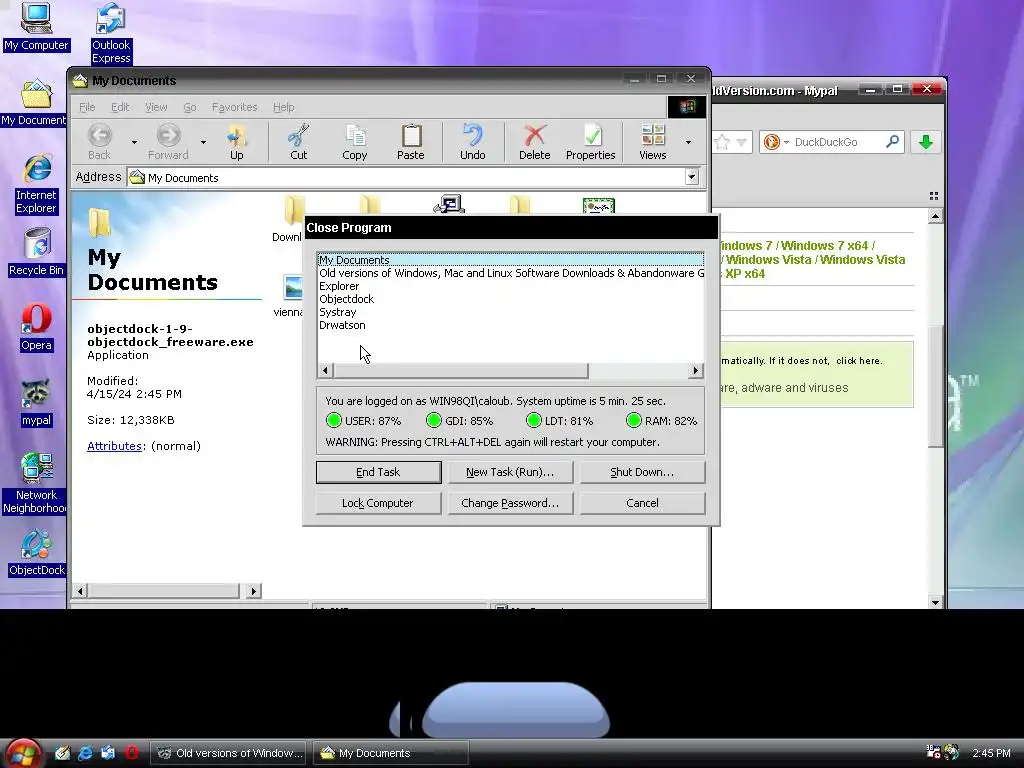Open Network Neighborhood desktop icon
1024x768 pixels.
tap(35, 483)
